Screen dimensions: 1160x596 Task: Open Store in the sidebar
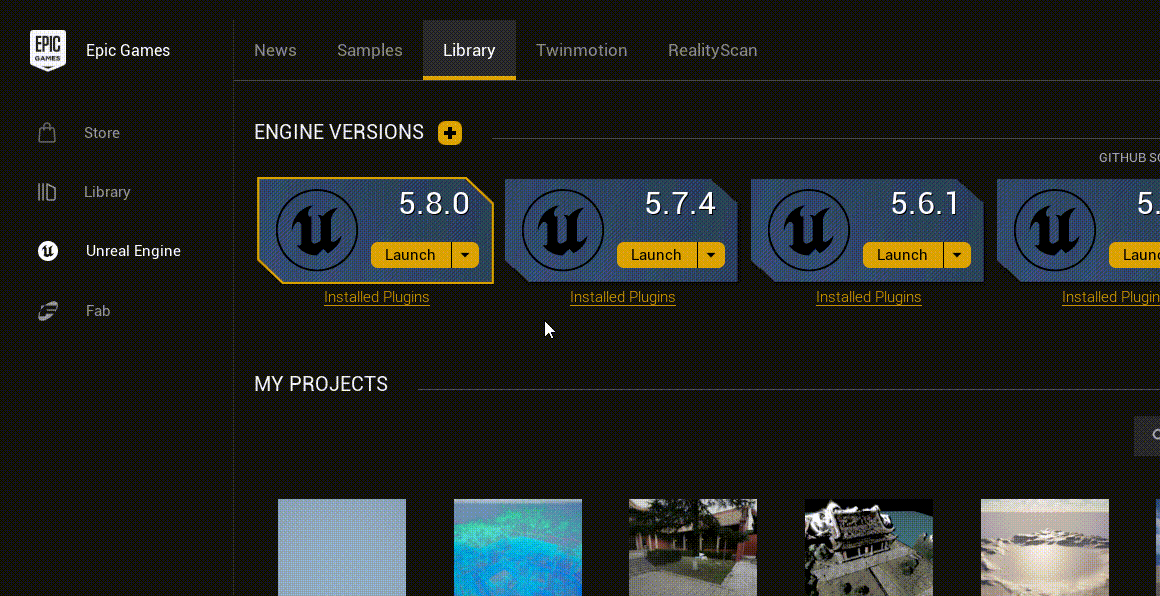coord(102,133)
